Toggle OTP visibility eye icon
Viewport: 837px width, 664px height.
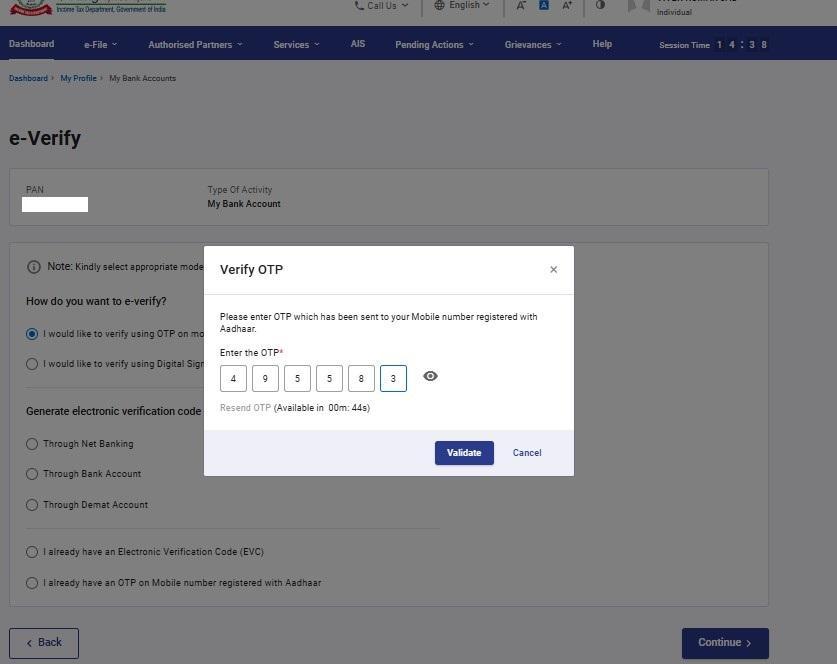(430, 377)
